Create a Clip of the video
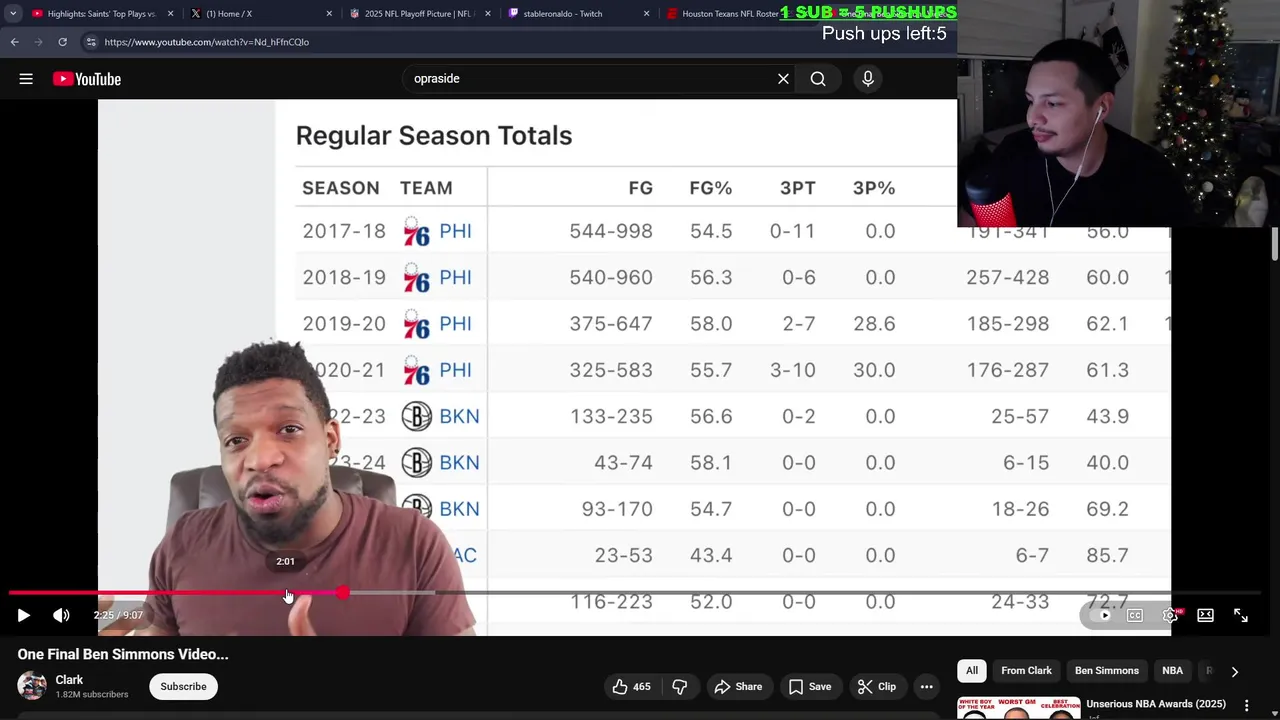Screen dimensions: 1280x720 [x=876, y=687]
